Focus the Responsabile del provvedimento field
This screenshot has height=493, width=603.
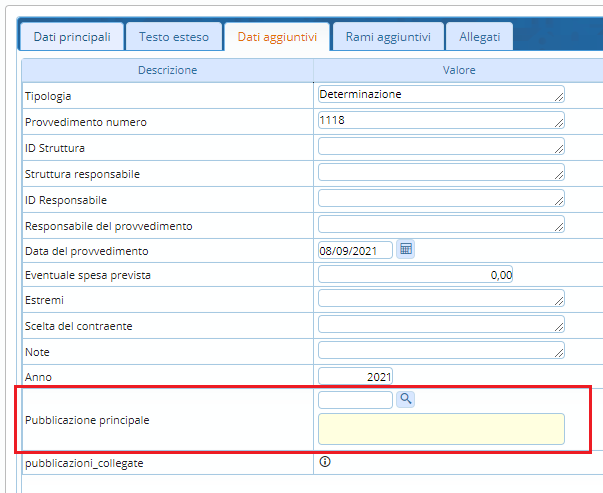click(440, 224)
